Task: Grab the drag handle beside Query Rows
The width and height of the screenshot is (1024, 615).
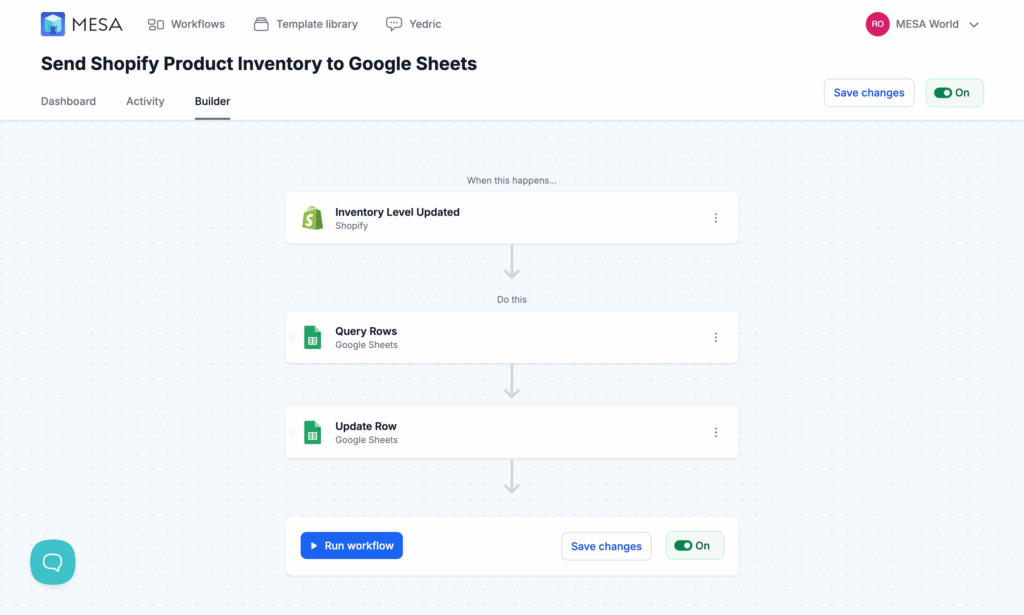Action: click(292, 338)
